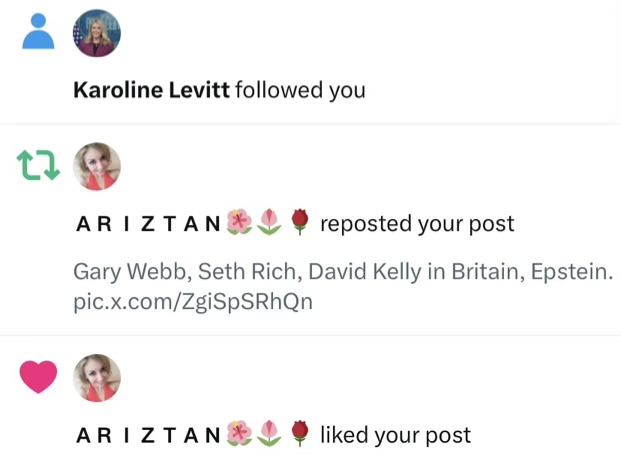Click ARIZTAN's name in the liked notification

tap(149, 435)
